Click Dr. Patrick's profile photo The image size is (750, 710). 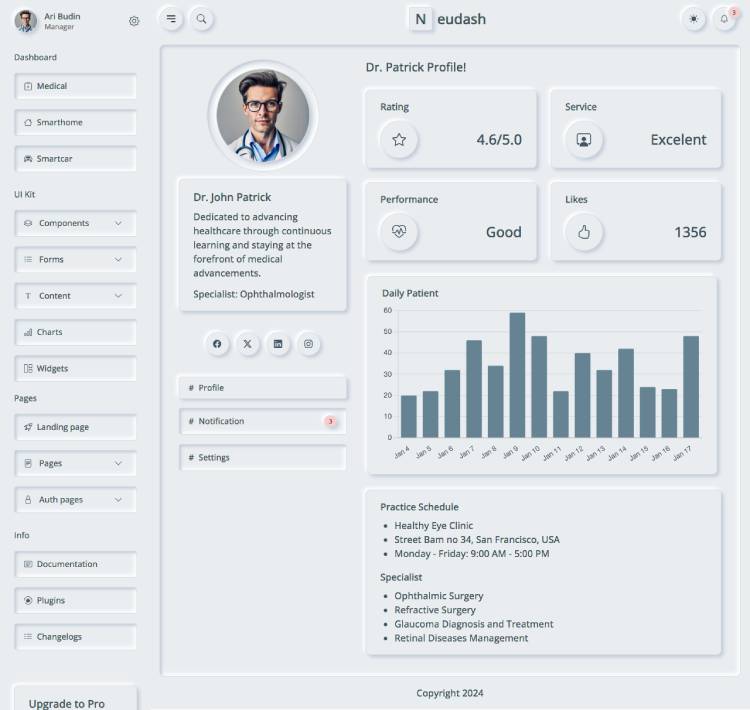click(x=263, y=114)
